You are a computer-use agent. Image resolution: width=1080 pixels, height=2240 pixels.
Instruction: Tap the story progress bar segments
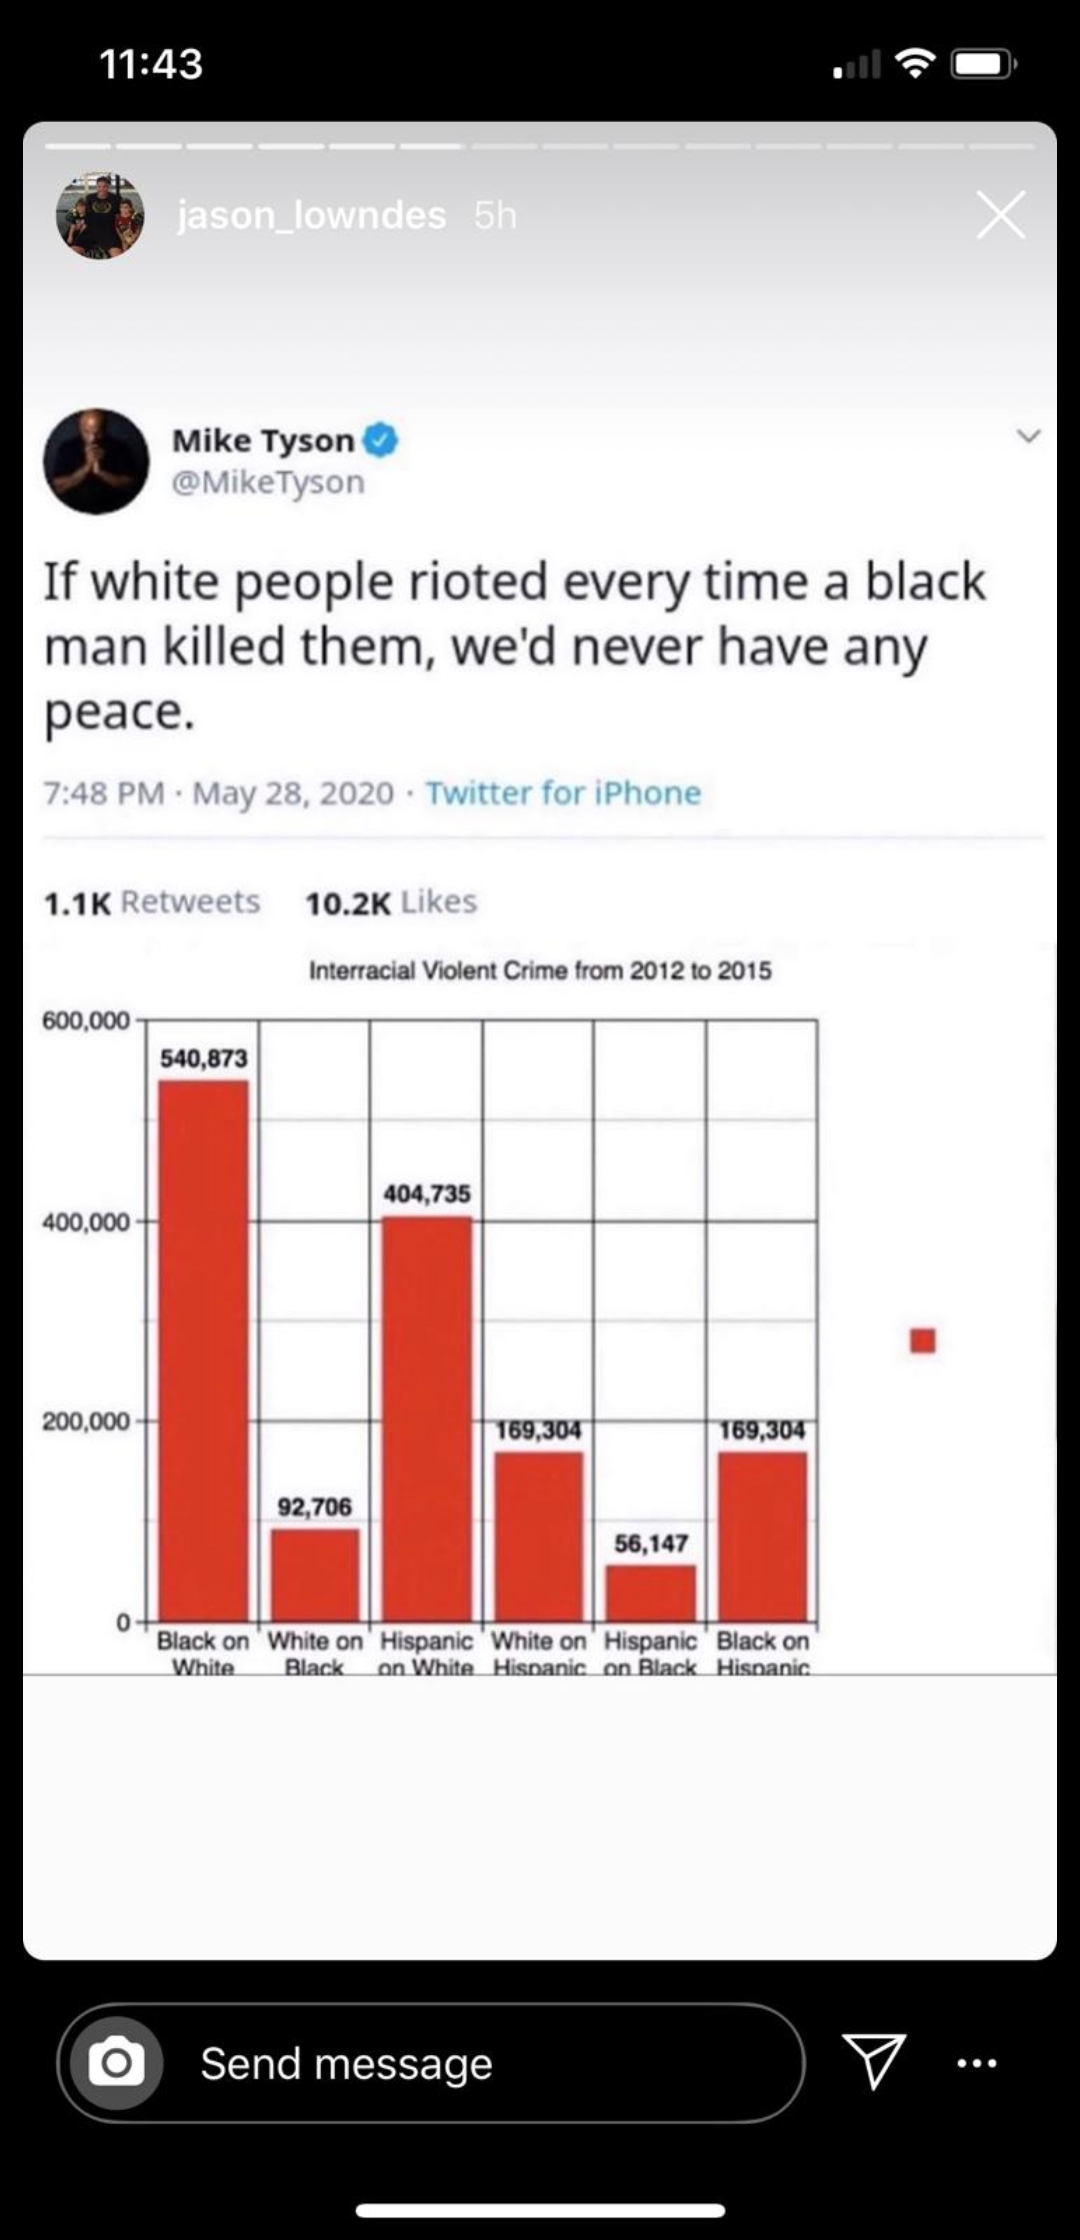click(540, 146)
